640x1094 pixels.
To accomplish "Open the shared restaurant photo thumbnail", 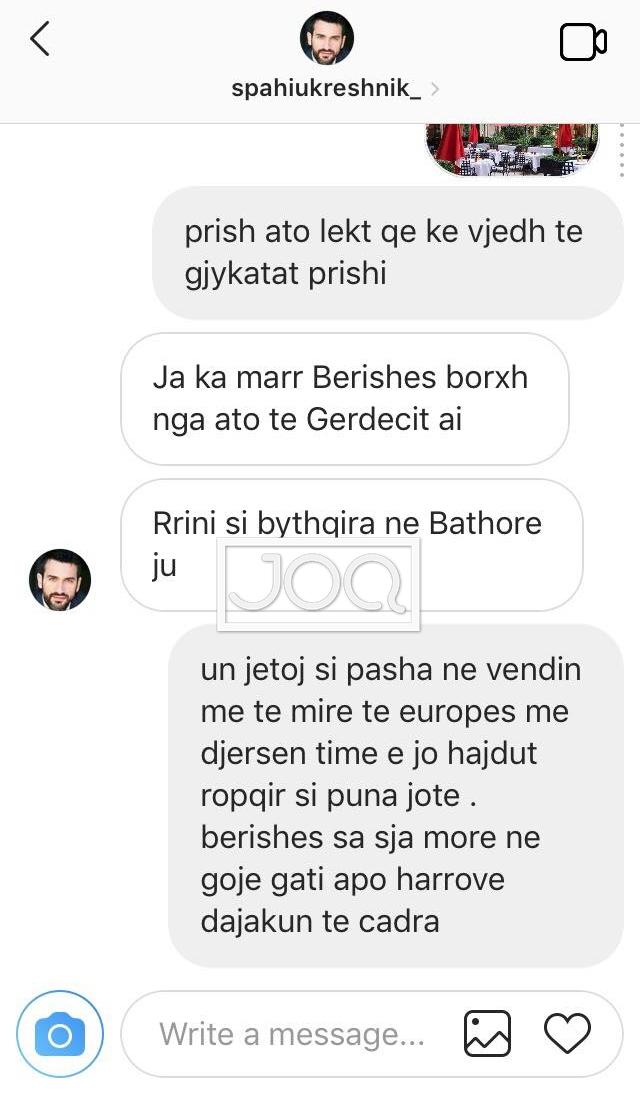I will (512, 150).
